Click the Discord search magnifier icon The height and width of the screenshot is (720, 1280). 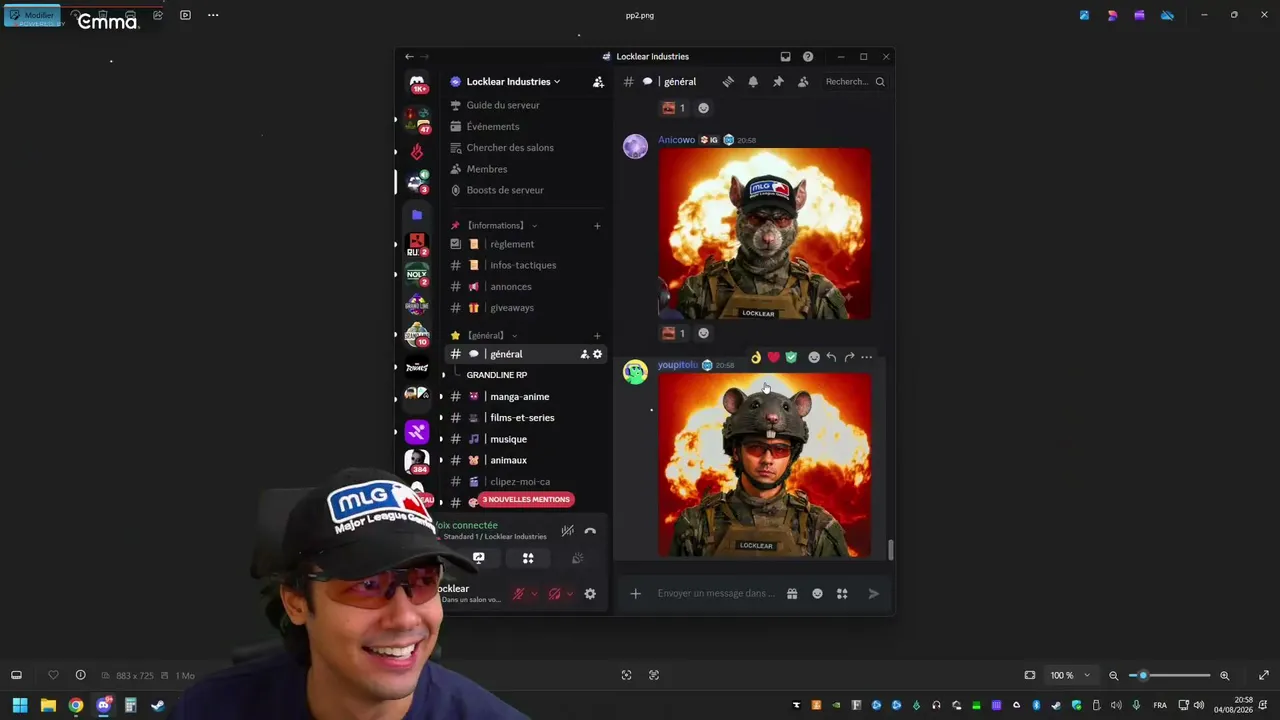[880, 82]
